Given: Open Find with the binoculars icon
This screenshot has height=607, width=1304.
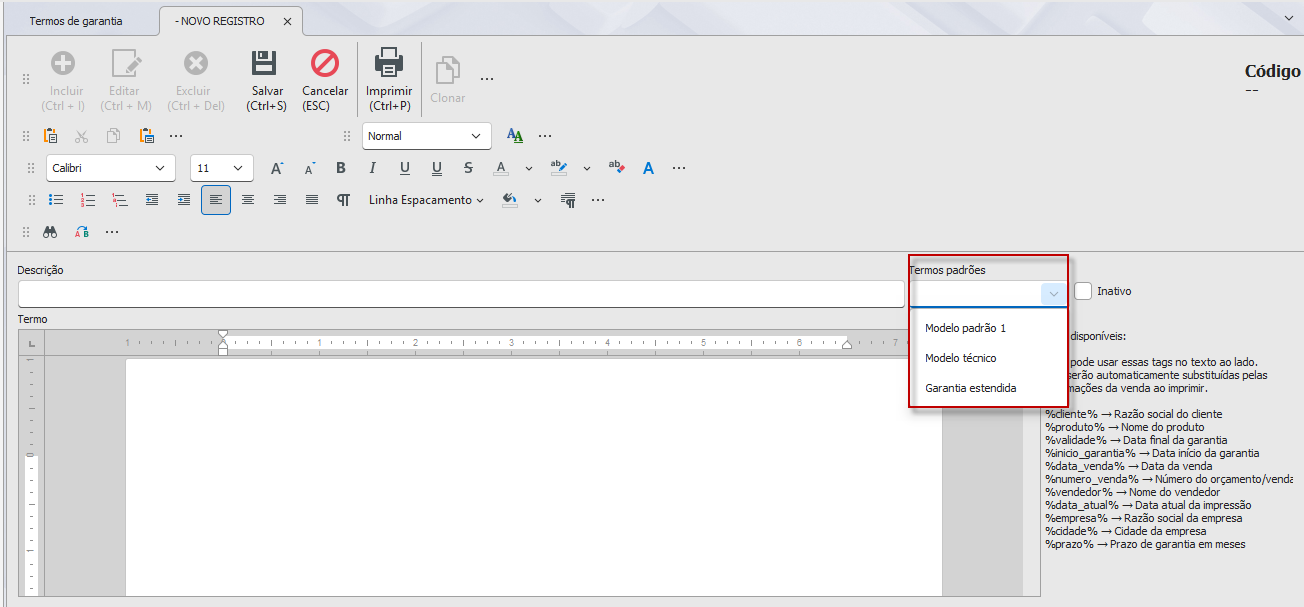Looking at the screenshot, I should click(x=50, y=232).
